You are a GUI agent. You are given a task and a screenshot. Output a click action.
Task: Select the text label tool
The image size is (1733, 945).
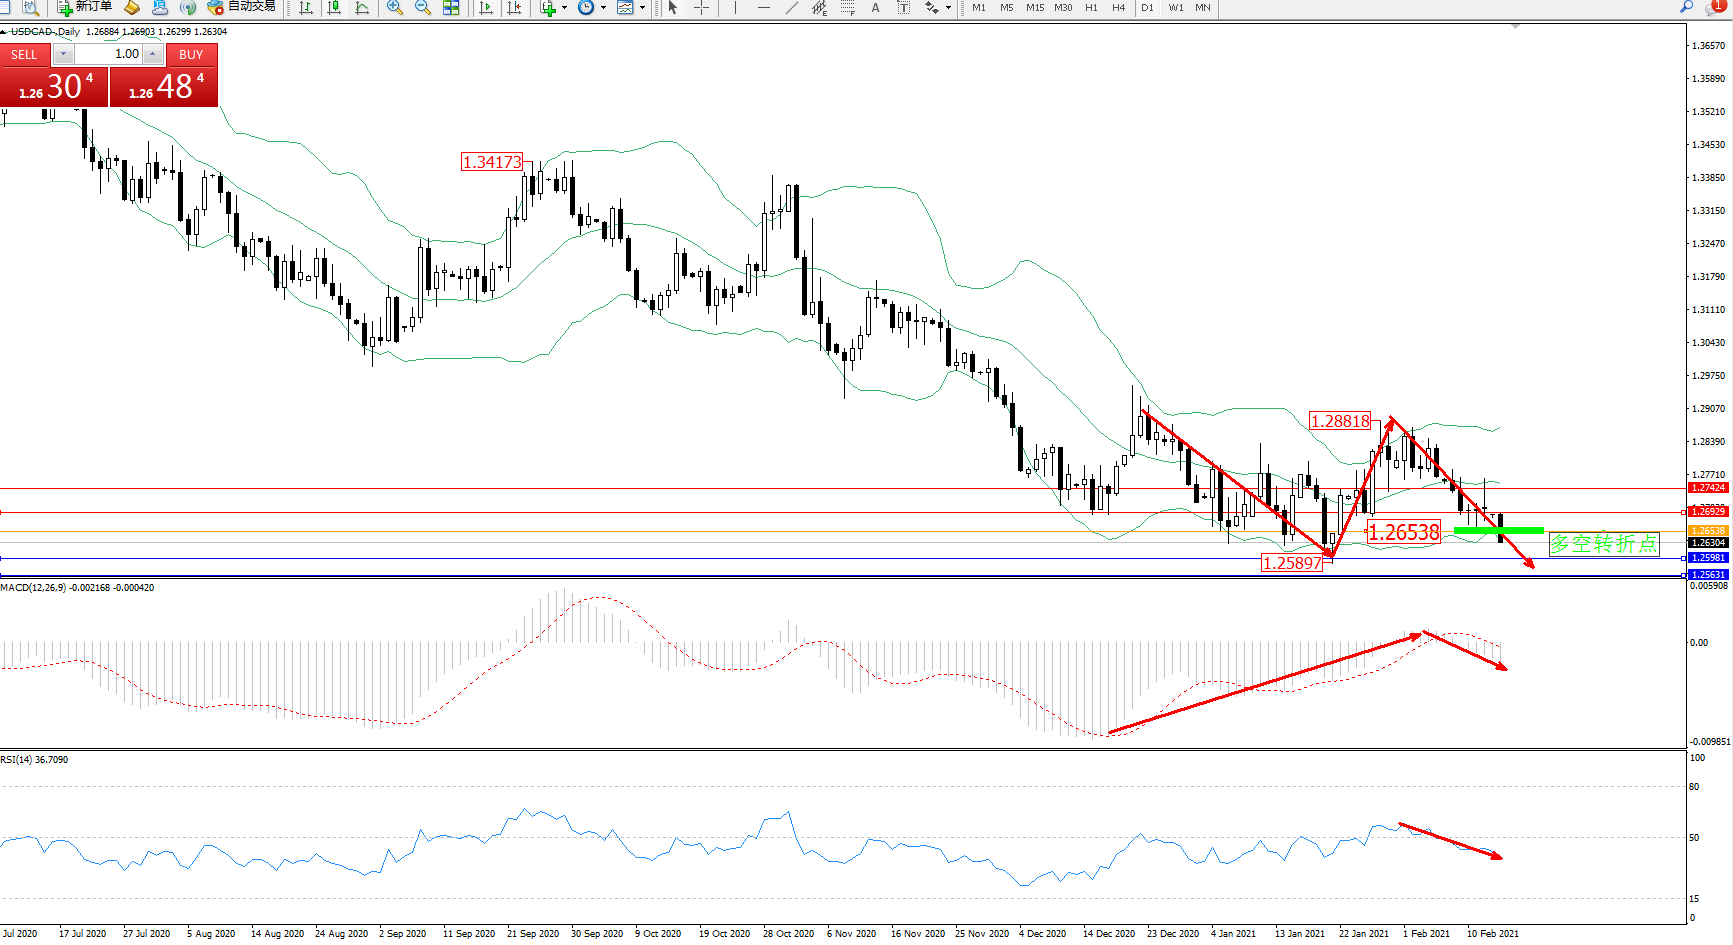[x=903, y=8]
